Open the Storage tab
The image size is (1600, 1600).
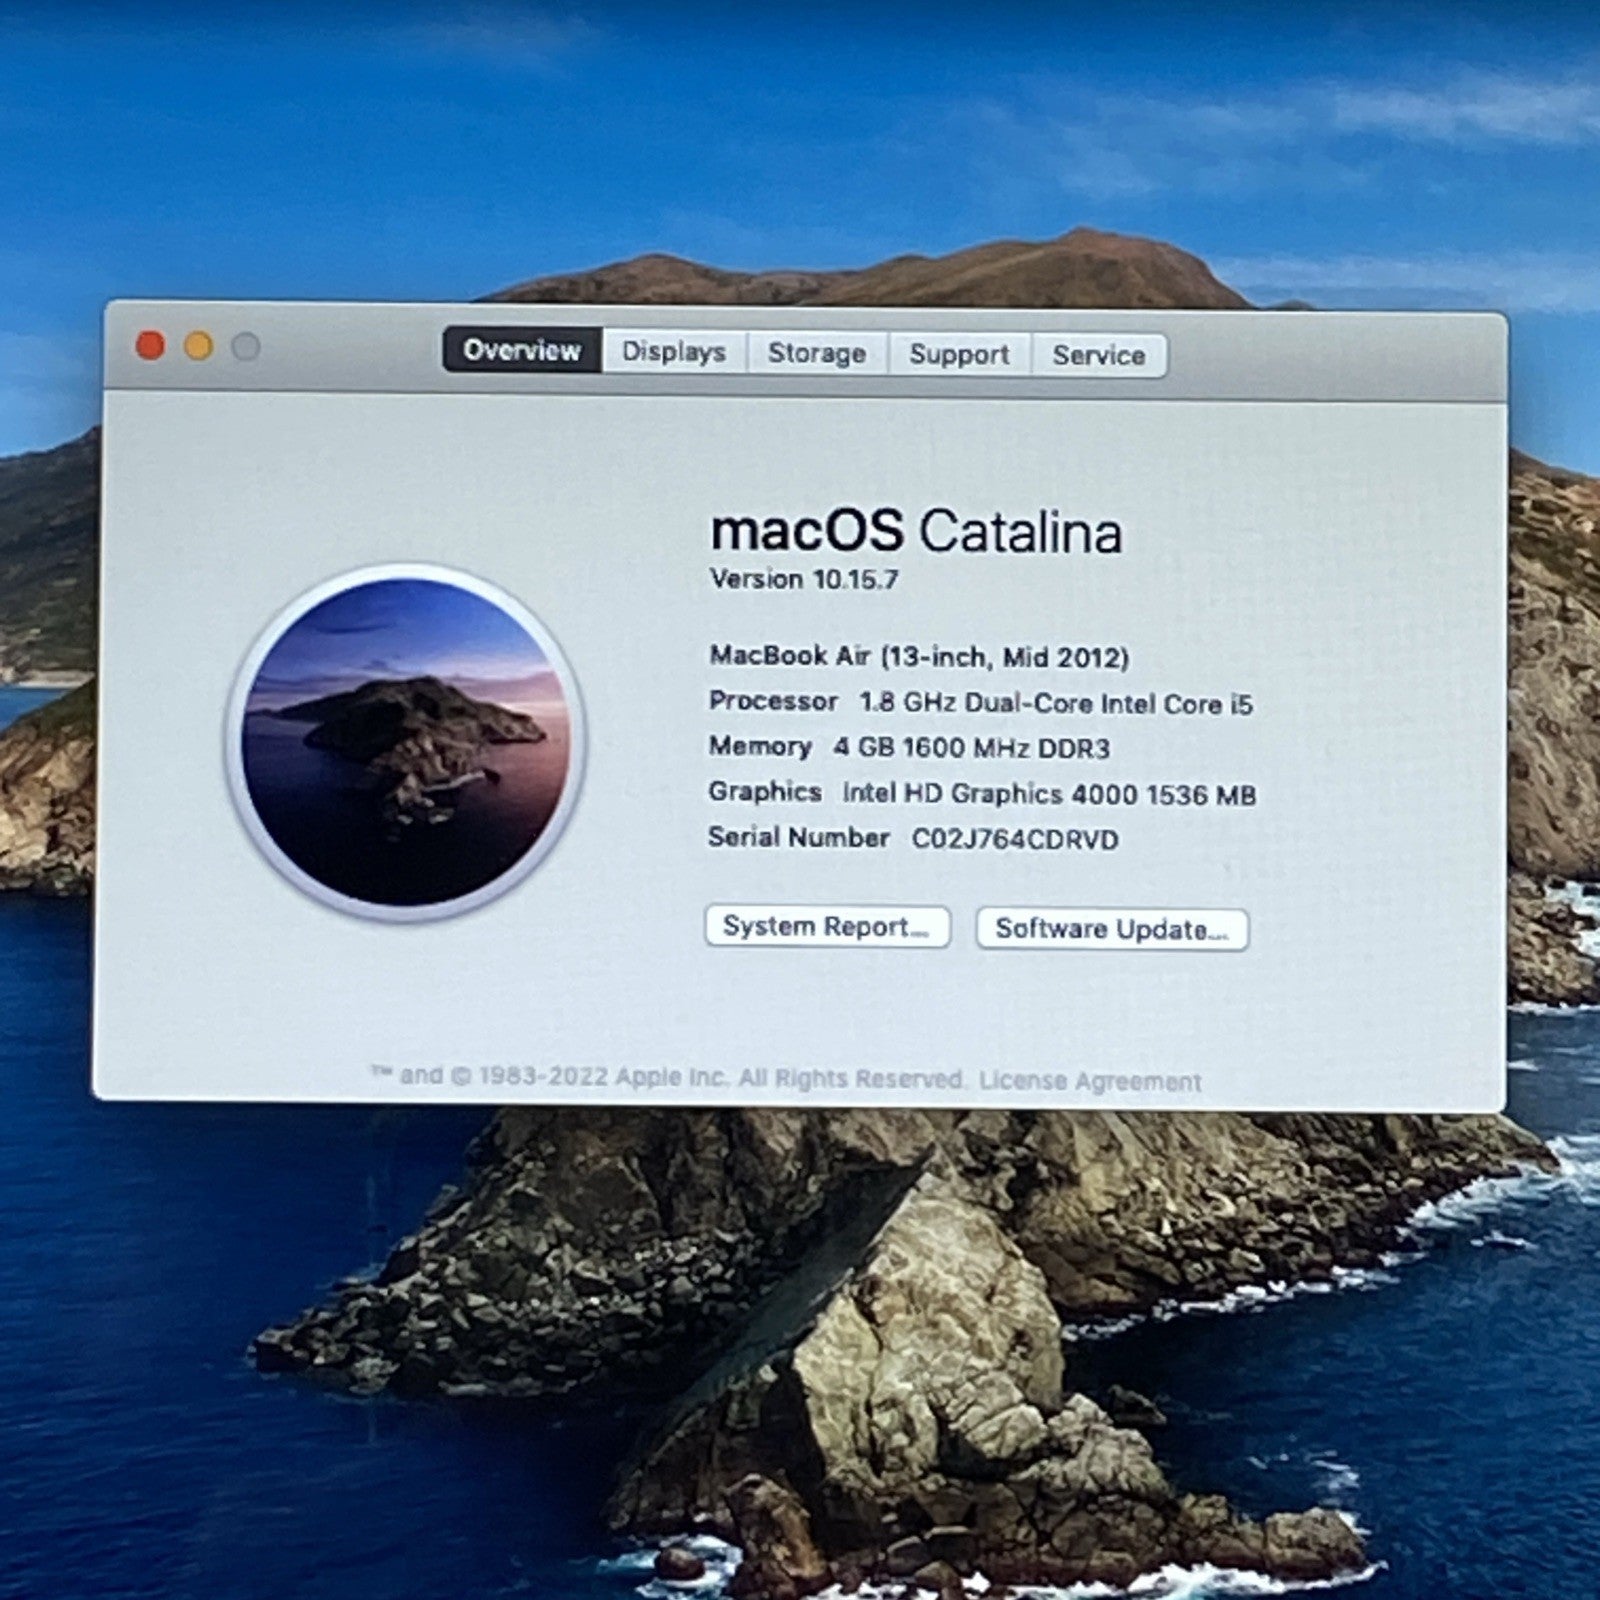pyautogui.click(x=817, y=353)
